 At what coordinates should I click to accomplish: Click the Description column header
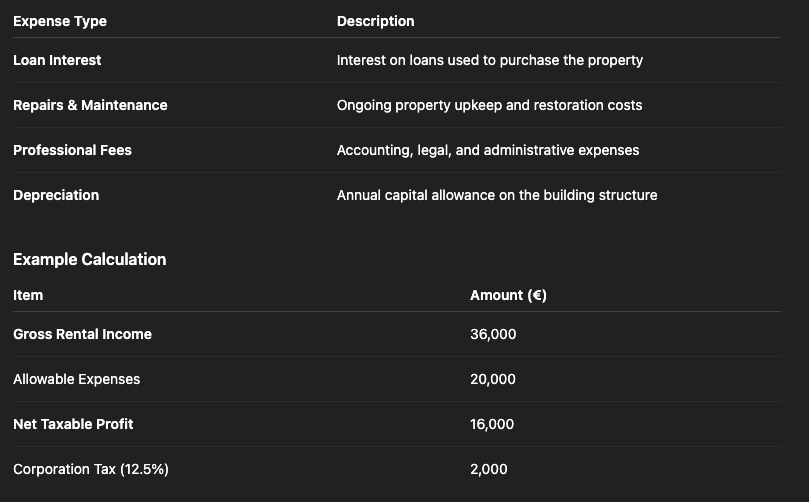point(375,21)
